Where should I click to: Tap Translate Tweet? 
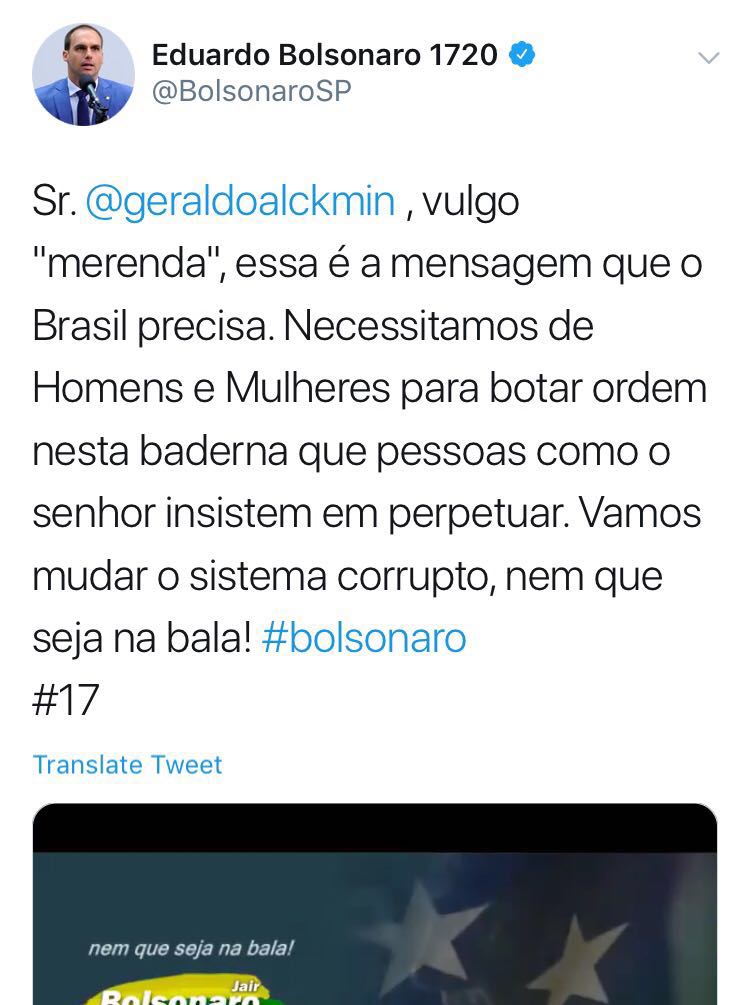(x=127, y=765)
